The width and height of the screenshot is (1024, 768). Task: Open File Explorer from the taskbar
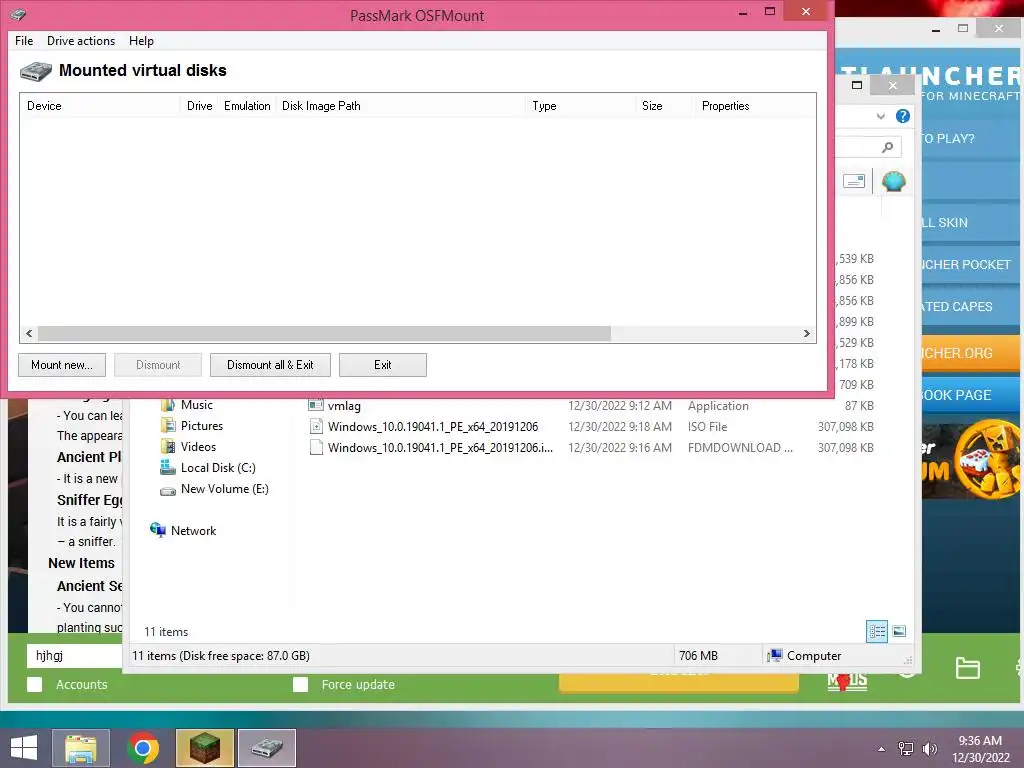coord(81,748)
